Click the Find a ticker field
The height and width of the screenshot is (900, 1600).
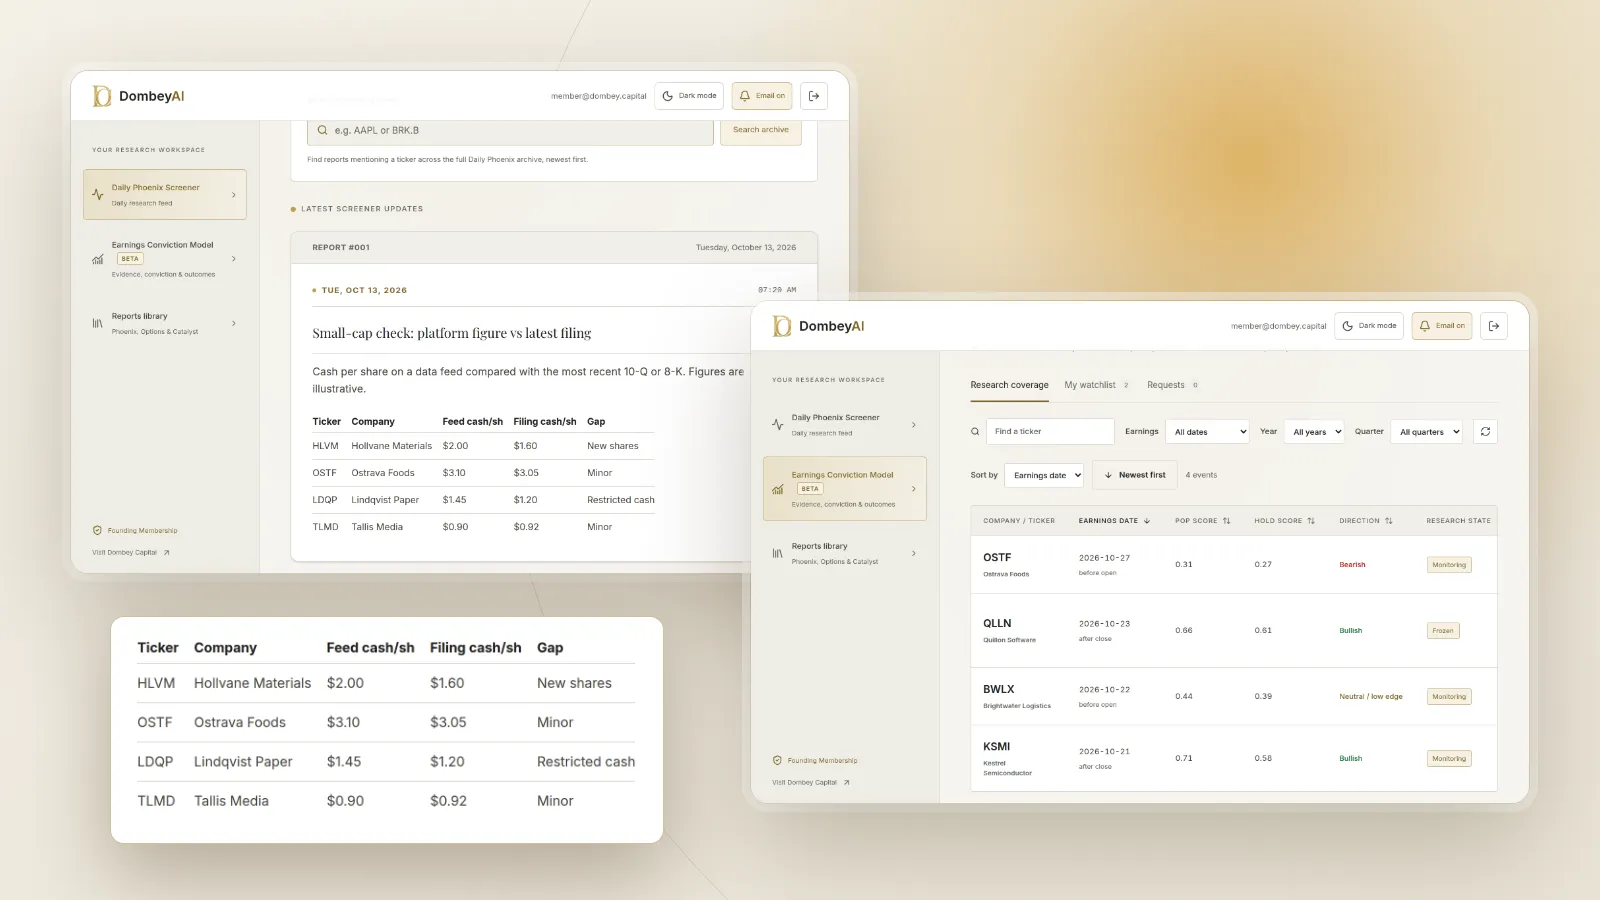pyautogui.click(x=1050, y=432)
